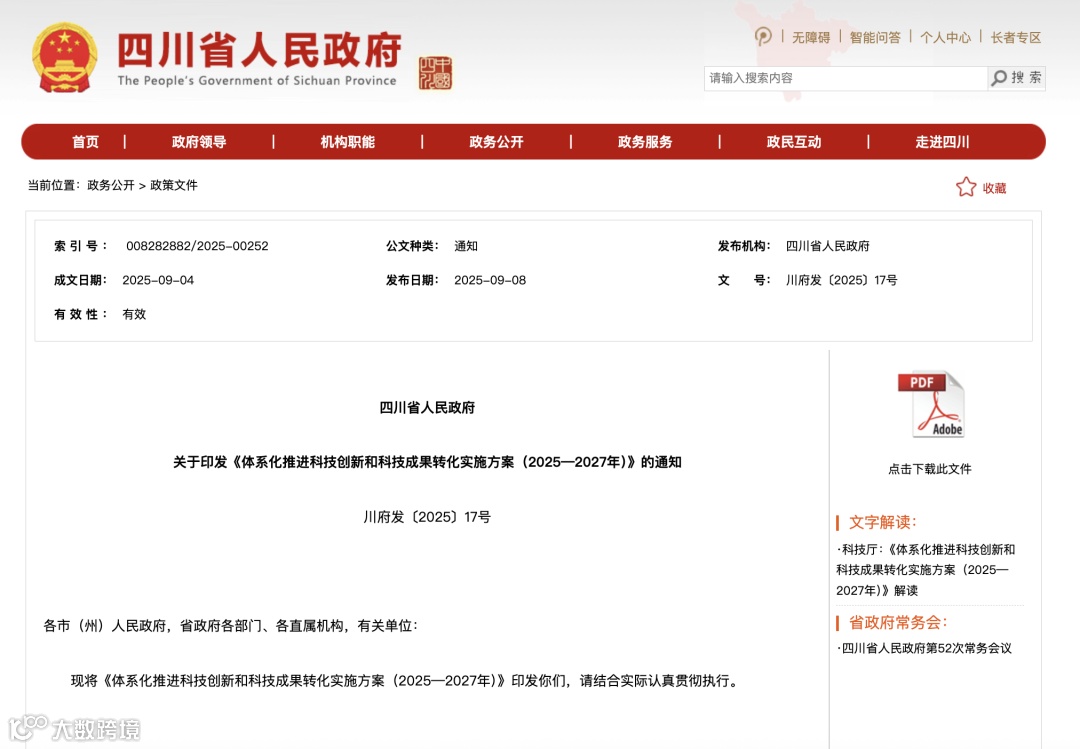Open 机构职能 menu item
Viewport: 1080px width, 749px height.
(x=348, y=142)
